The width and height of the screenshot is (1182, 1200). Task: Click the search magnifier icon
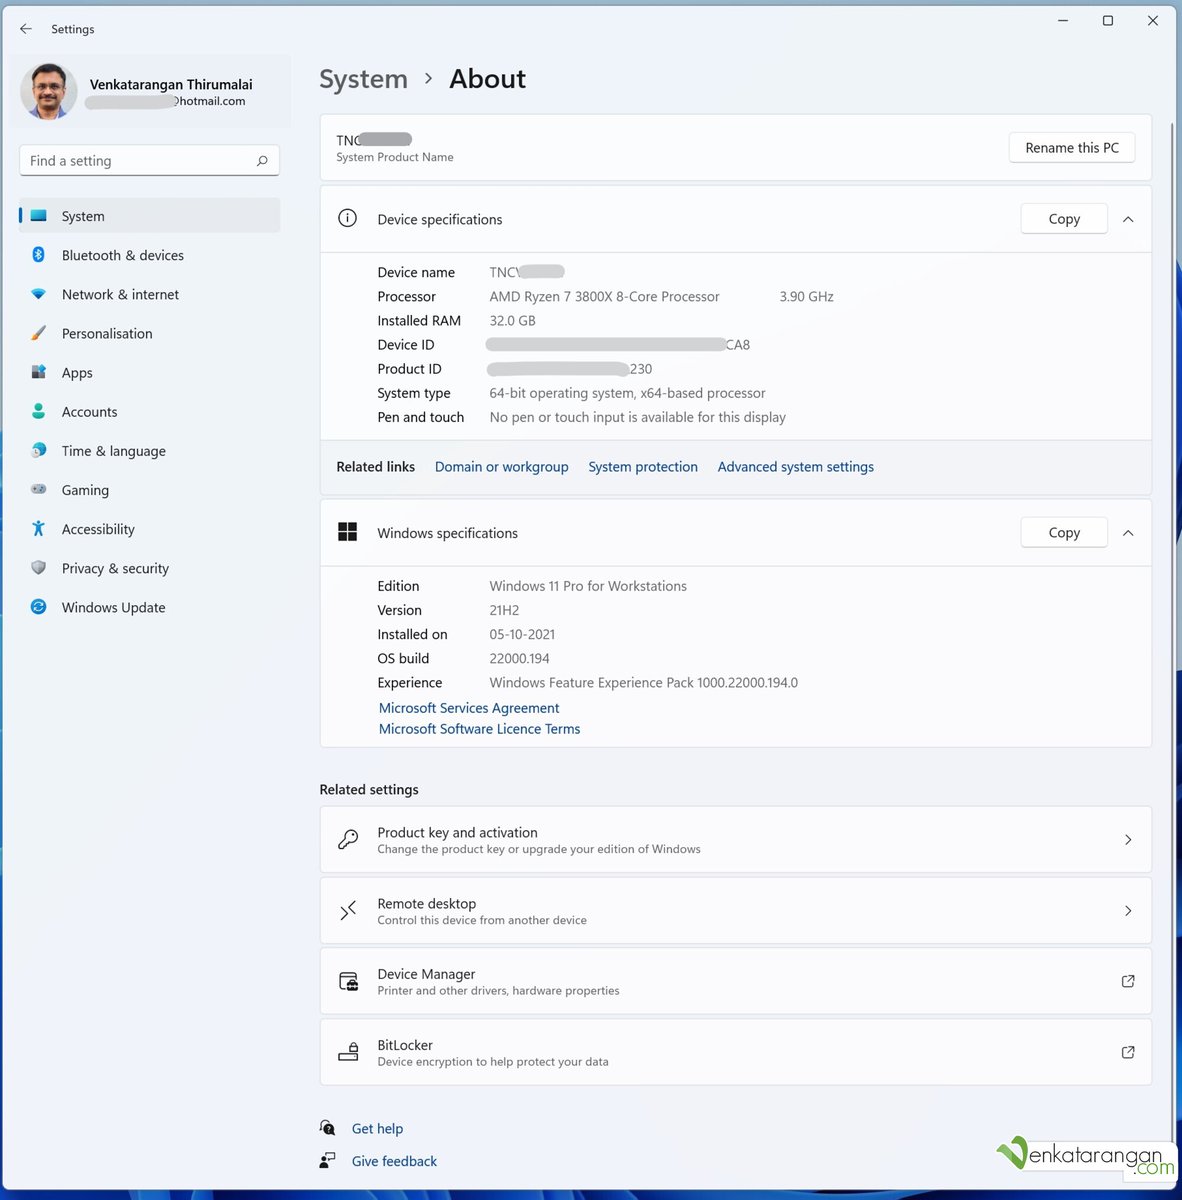coord(262,161)
